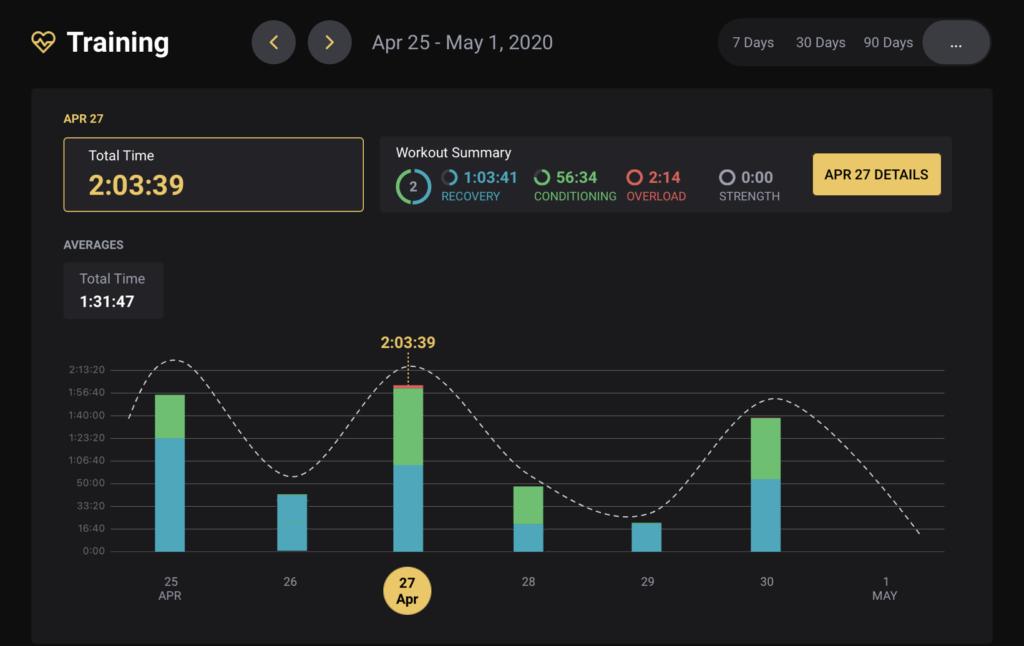
Task: Go to previous week with left arrow
Action: [273, 43]
